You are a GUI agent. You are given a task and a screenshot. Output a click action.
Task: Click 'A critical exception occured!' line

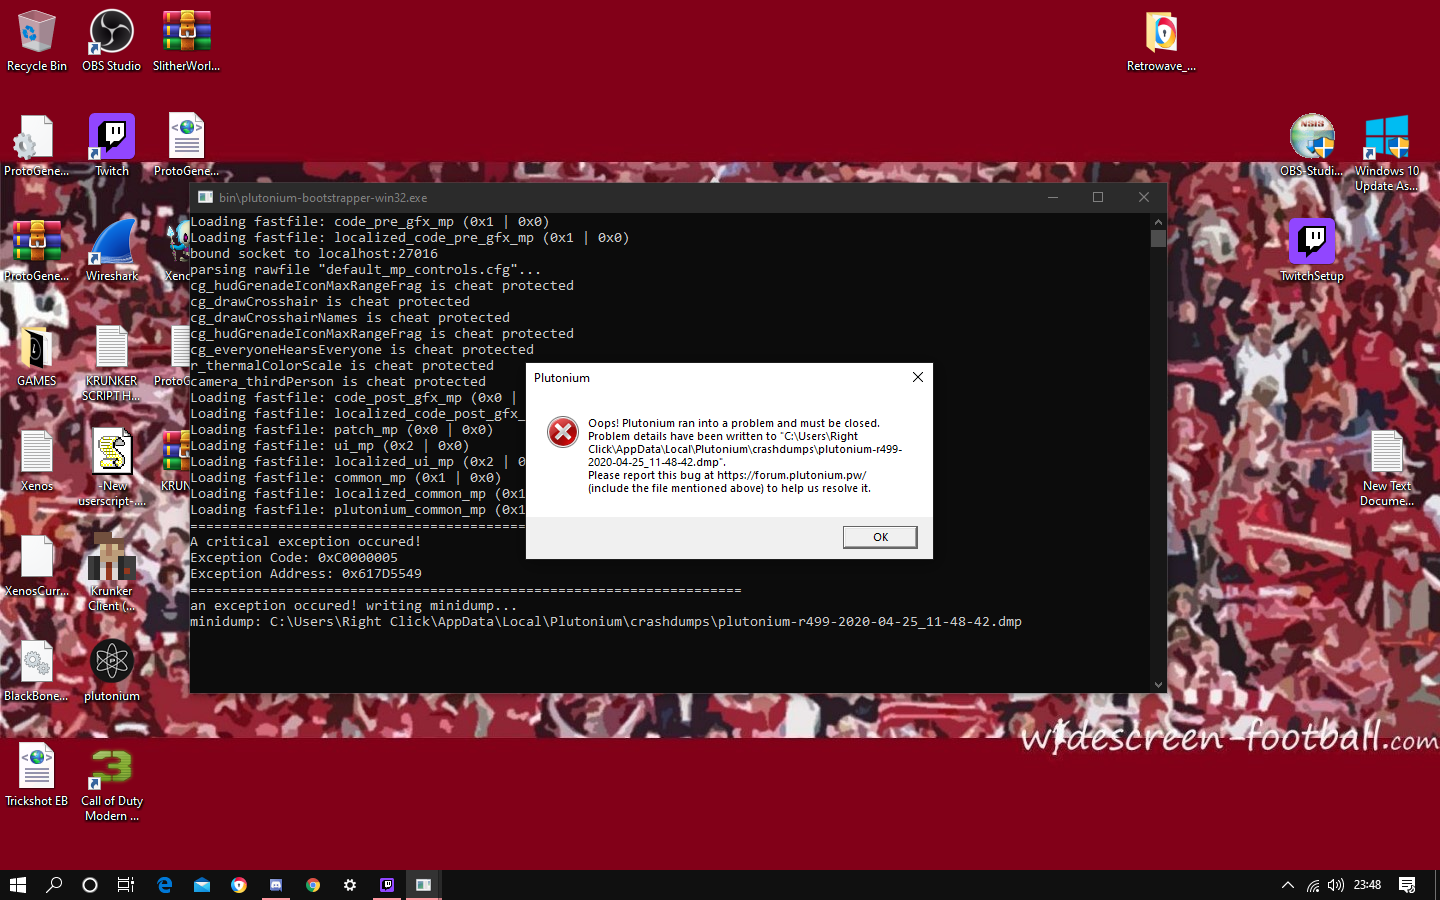pyautogui.click(x=306, y=542)
